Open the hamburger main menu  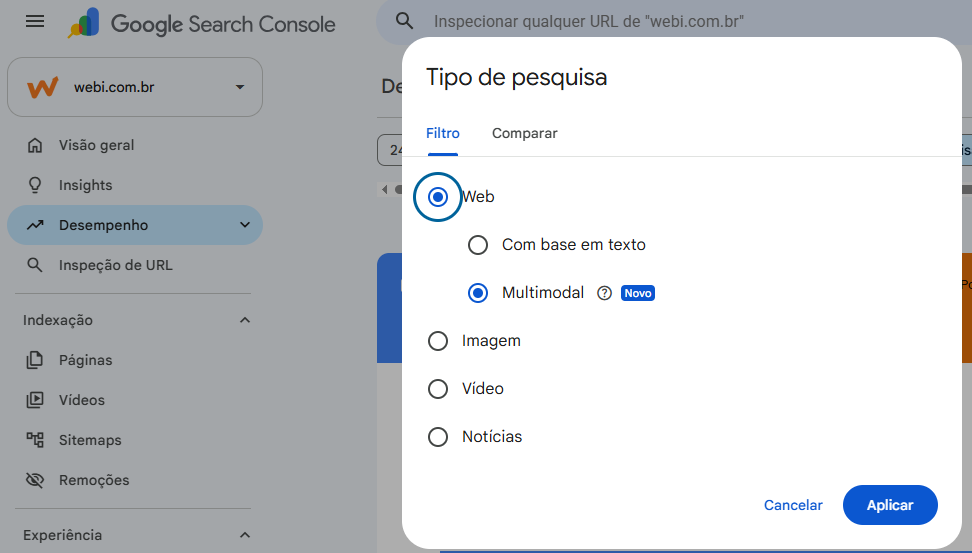[x=35, y=22]
